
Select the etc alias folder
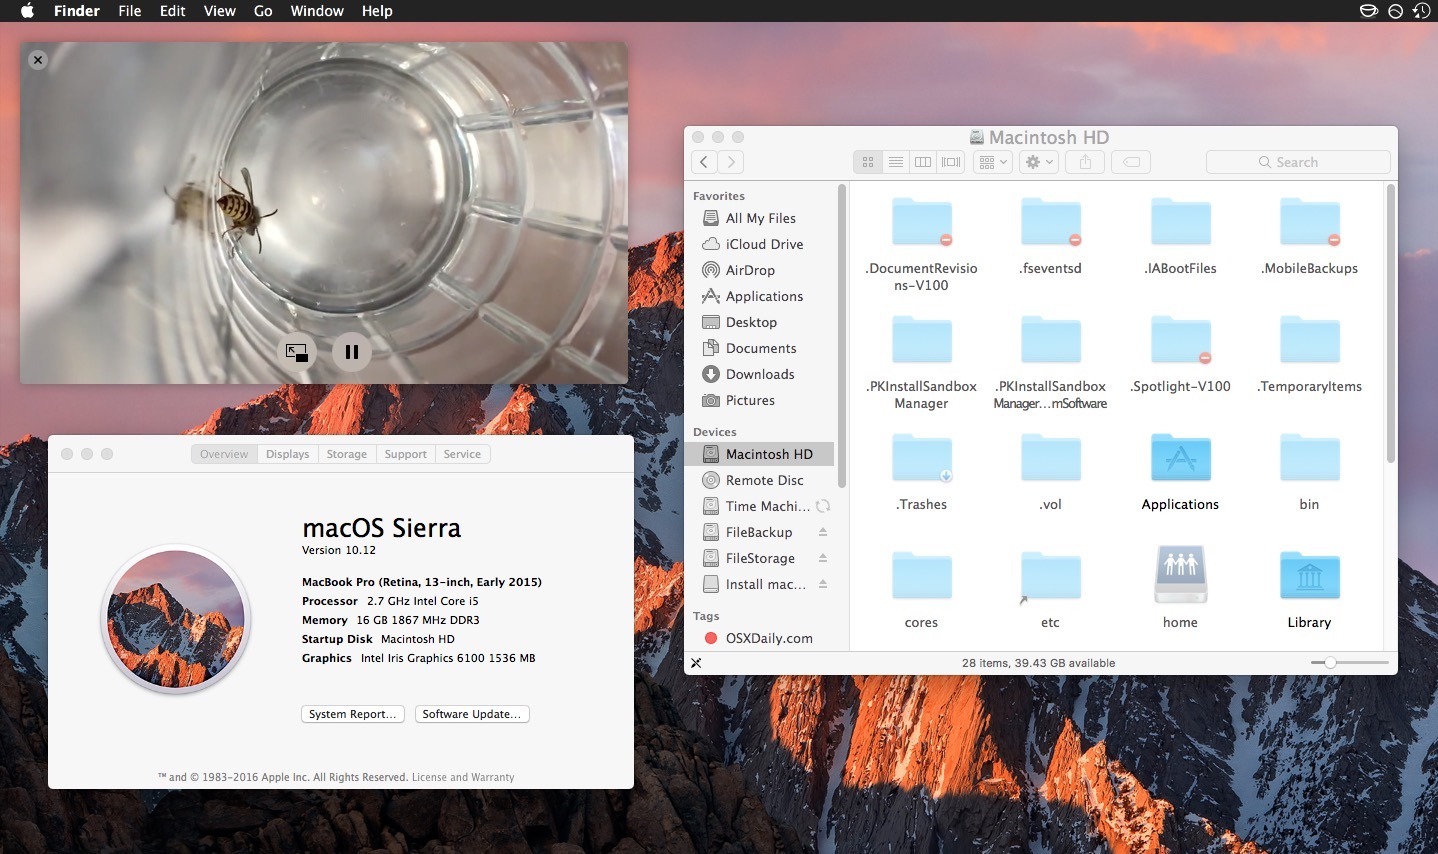pos(1050,576)
